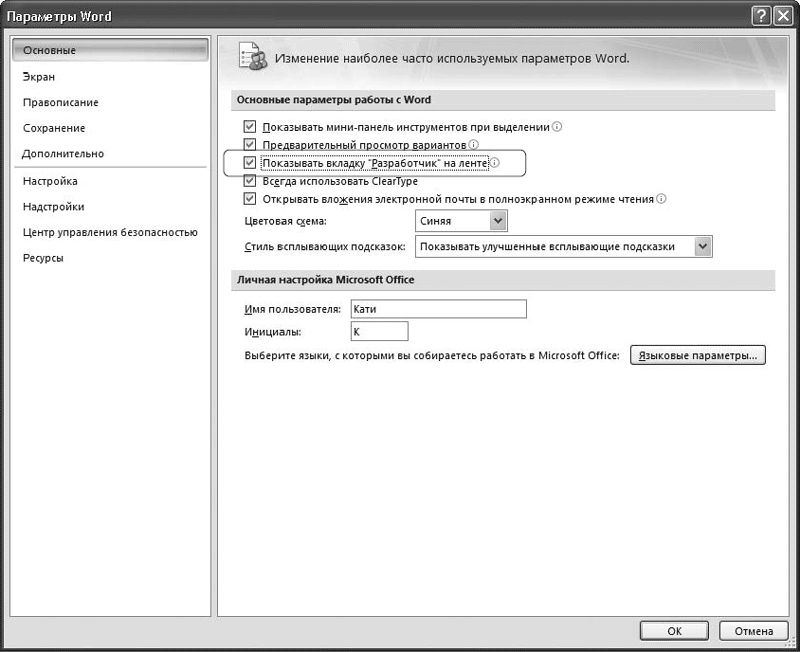Open the "Правописание" section
Image resolution: width=800 pixels, height=652 pixels.
coord(60,102)
